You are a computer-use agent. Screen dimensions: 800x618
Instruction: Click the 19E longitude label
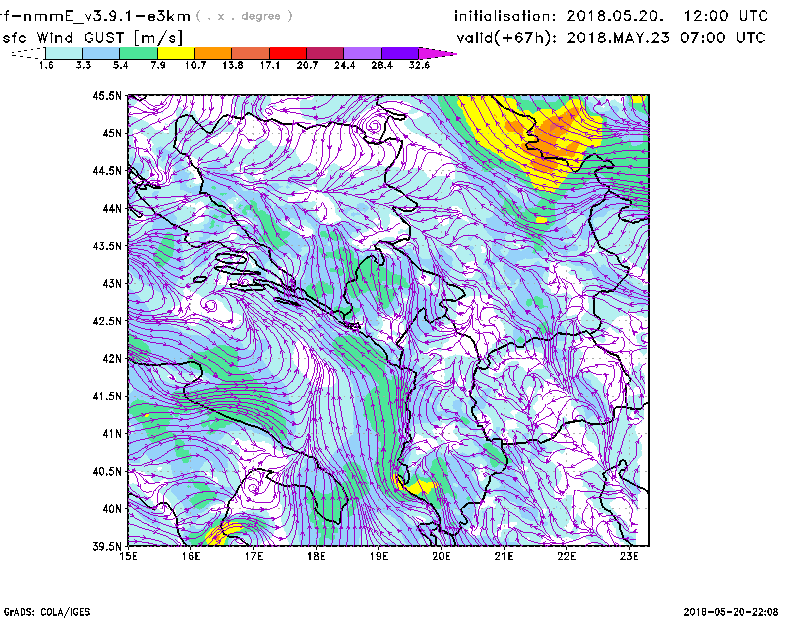pyautogui.click(x=379, y=556)
